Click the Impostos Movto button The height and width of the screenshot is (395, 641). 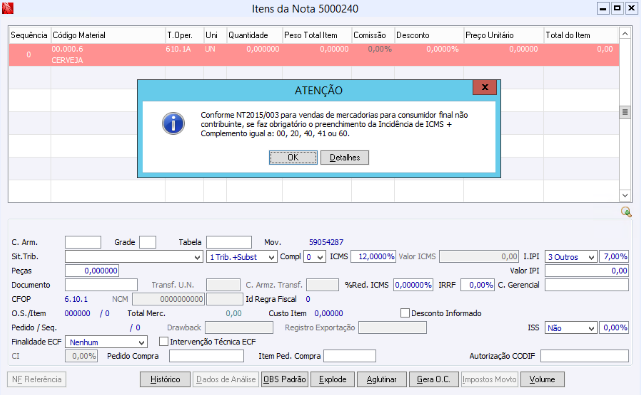[489, 379]
